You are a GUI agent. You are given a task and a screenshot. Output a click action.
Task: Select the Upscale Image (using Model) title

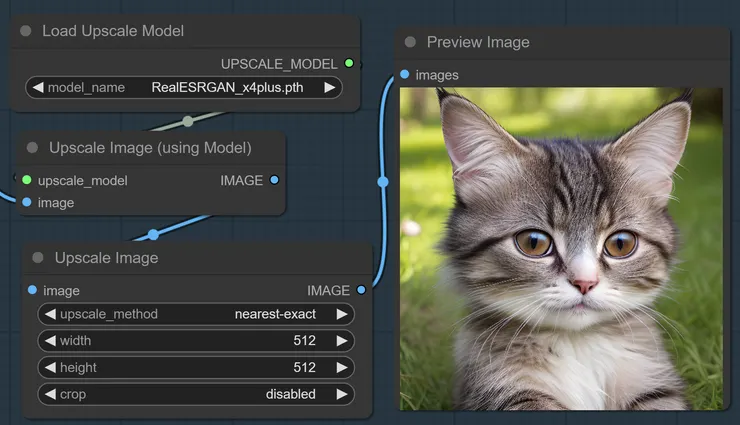(150, 148)
